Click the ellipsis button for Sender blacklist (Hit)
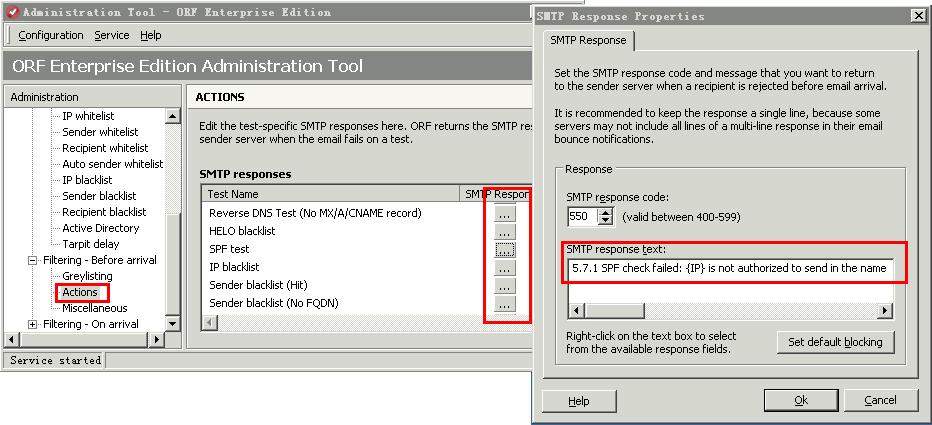 click(505, 286)
